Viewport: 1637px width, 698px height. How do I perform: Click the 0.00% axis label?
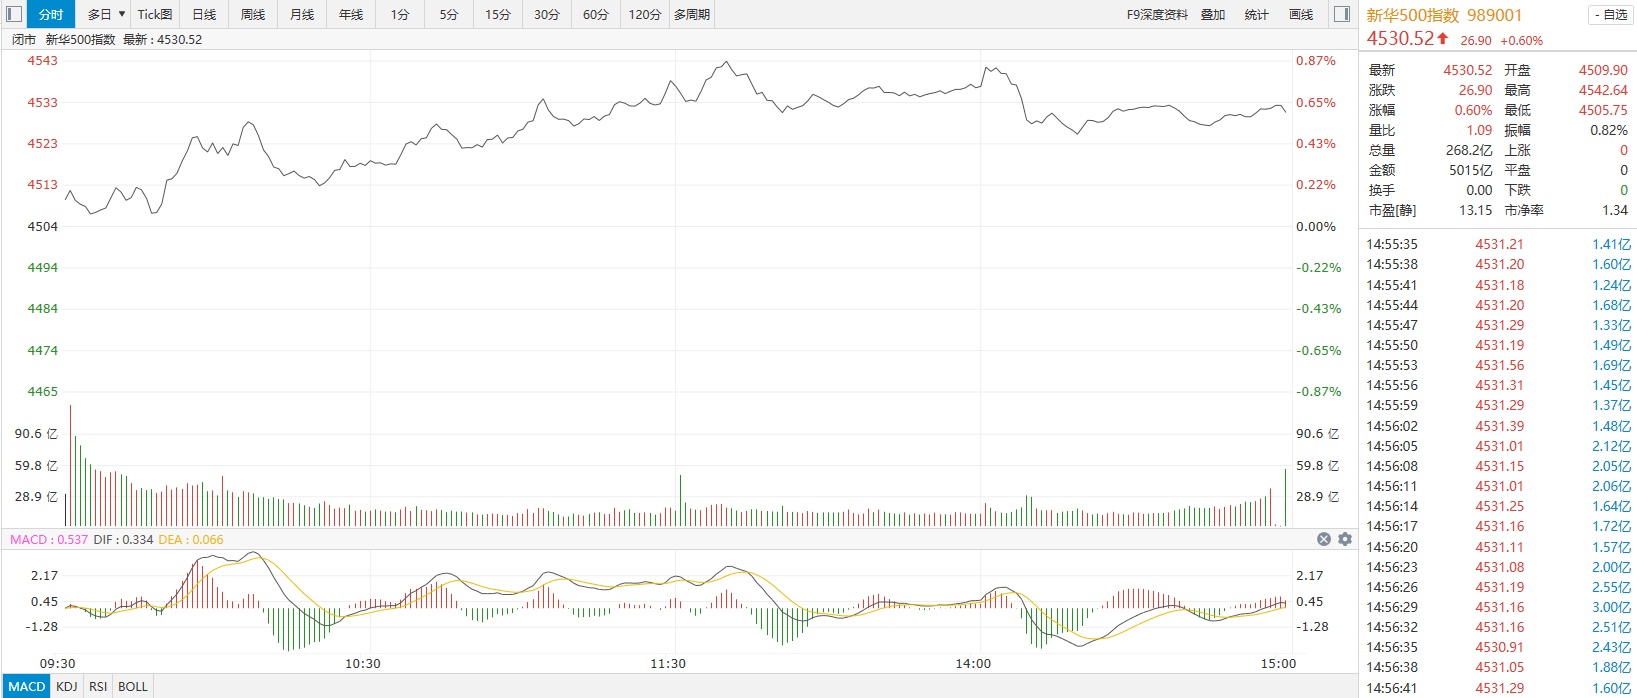click(1316, 226)
